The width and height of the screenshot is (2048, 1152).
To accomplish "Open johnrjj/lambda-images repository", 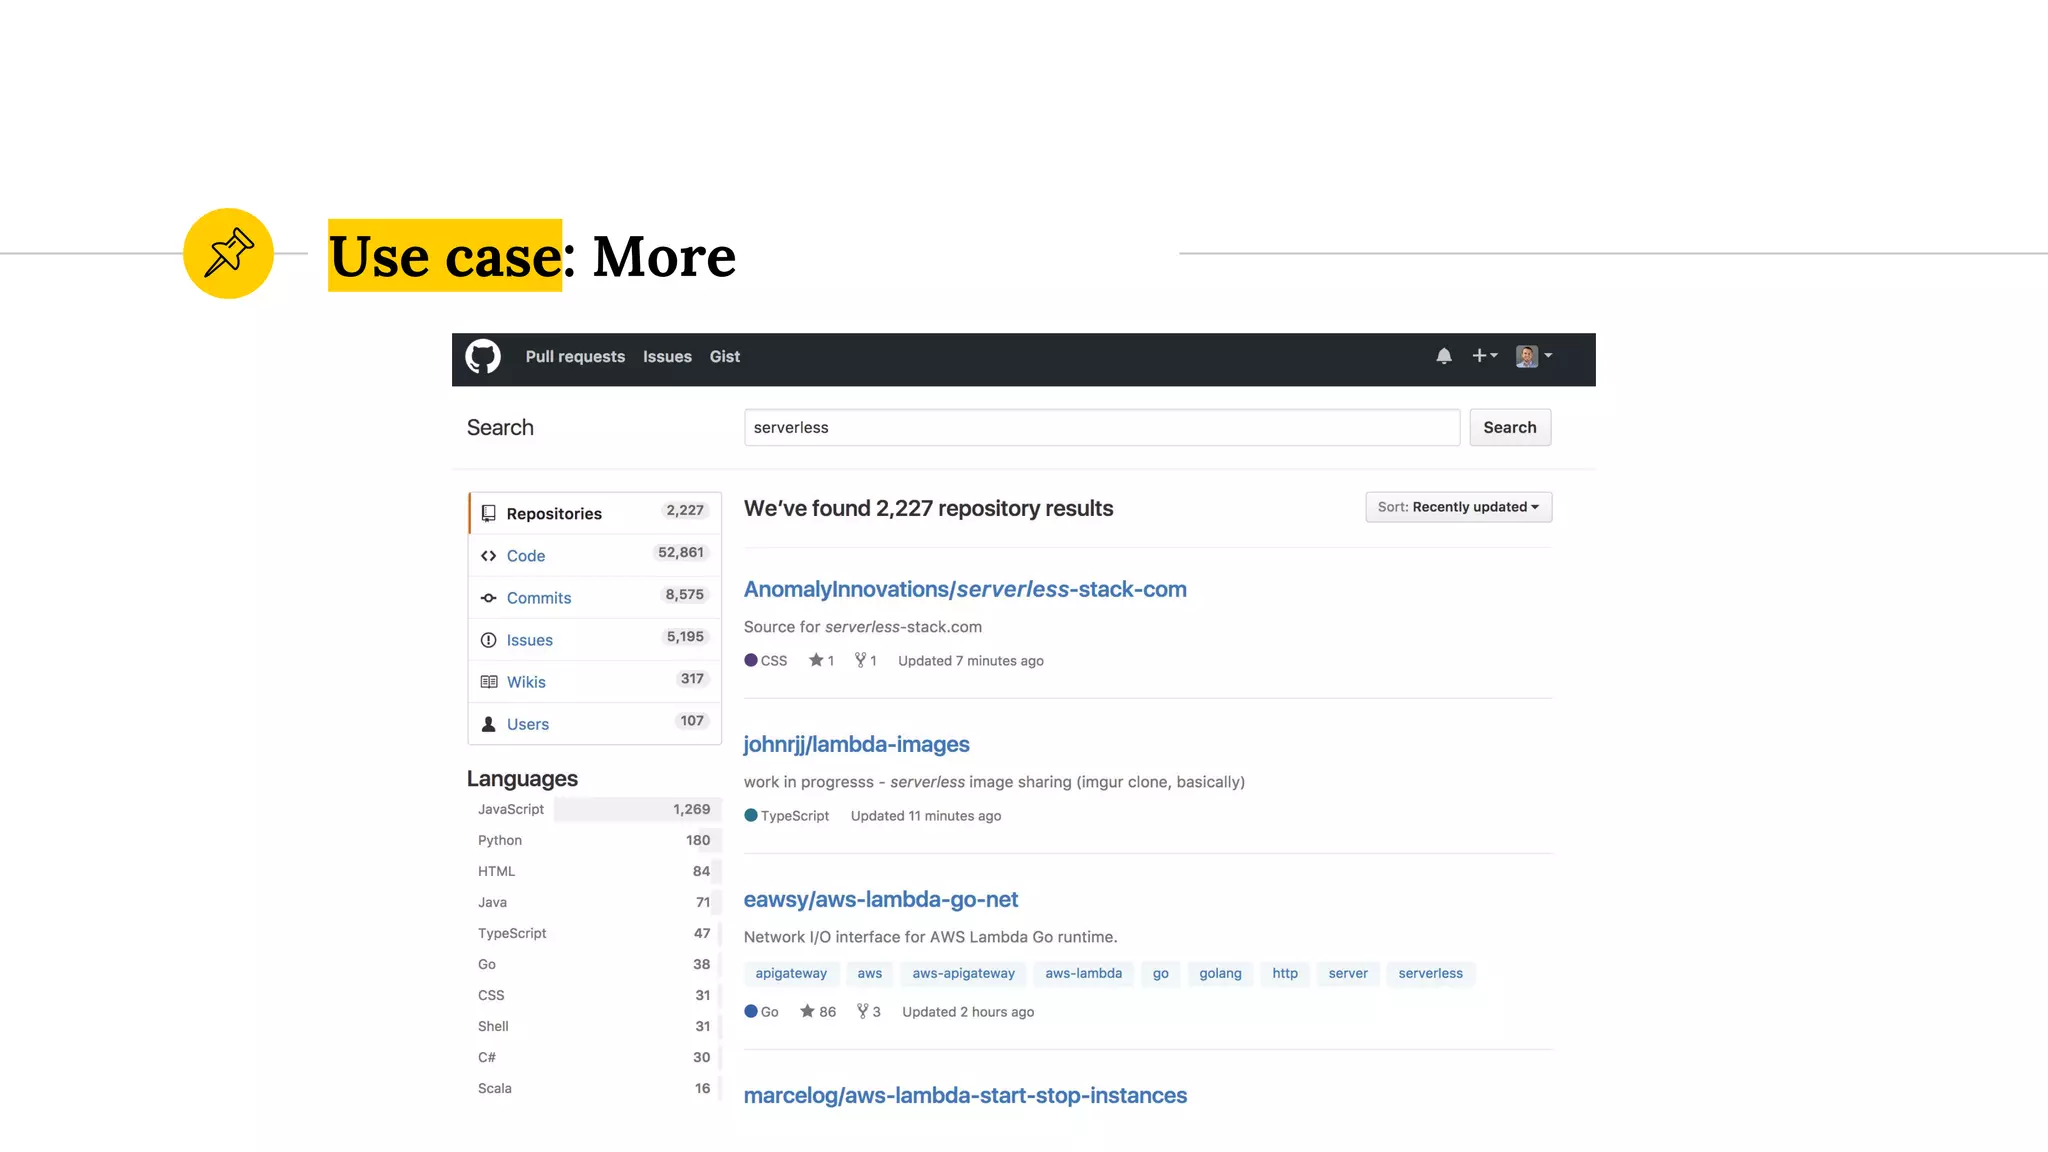I will pyautogui.click(x=856, y=744).
